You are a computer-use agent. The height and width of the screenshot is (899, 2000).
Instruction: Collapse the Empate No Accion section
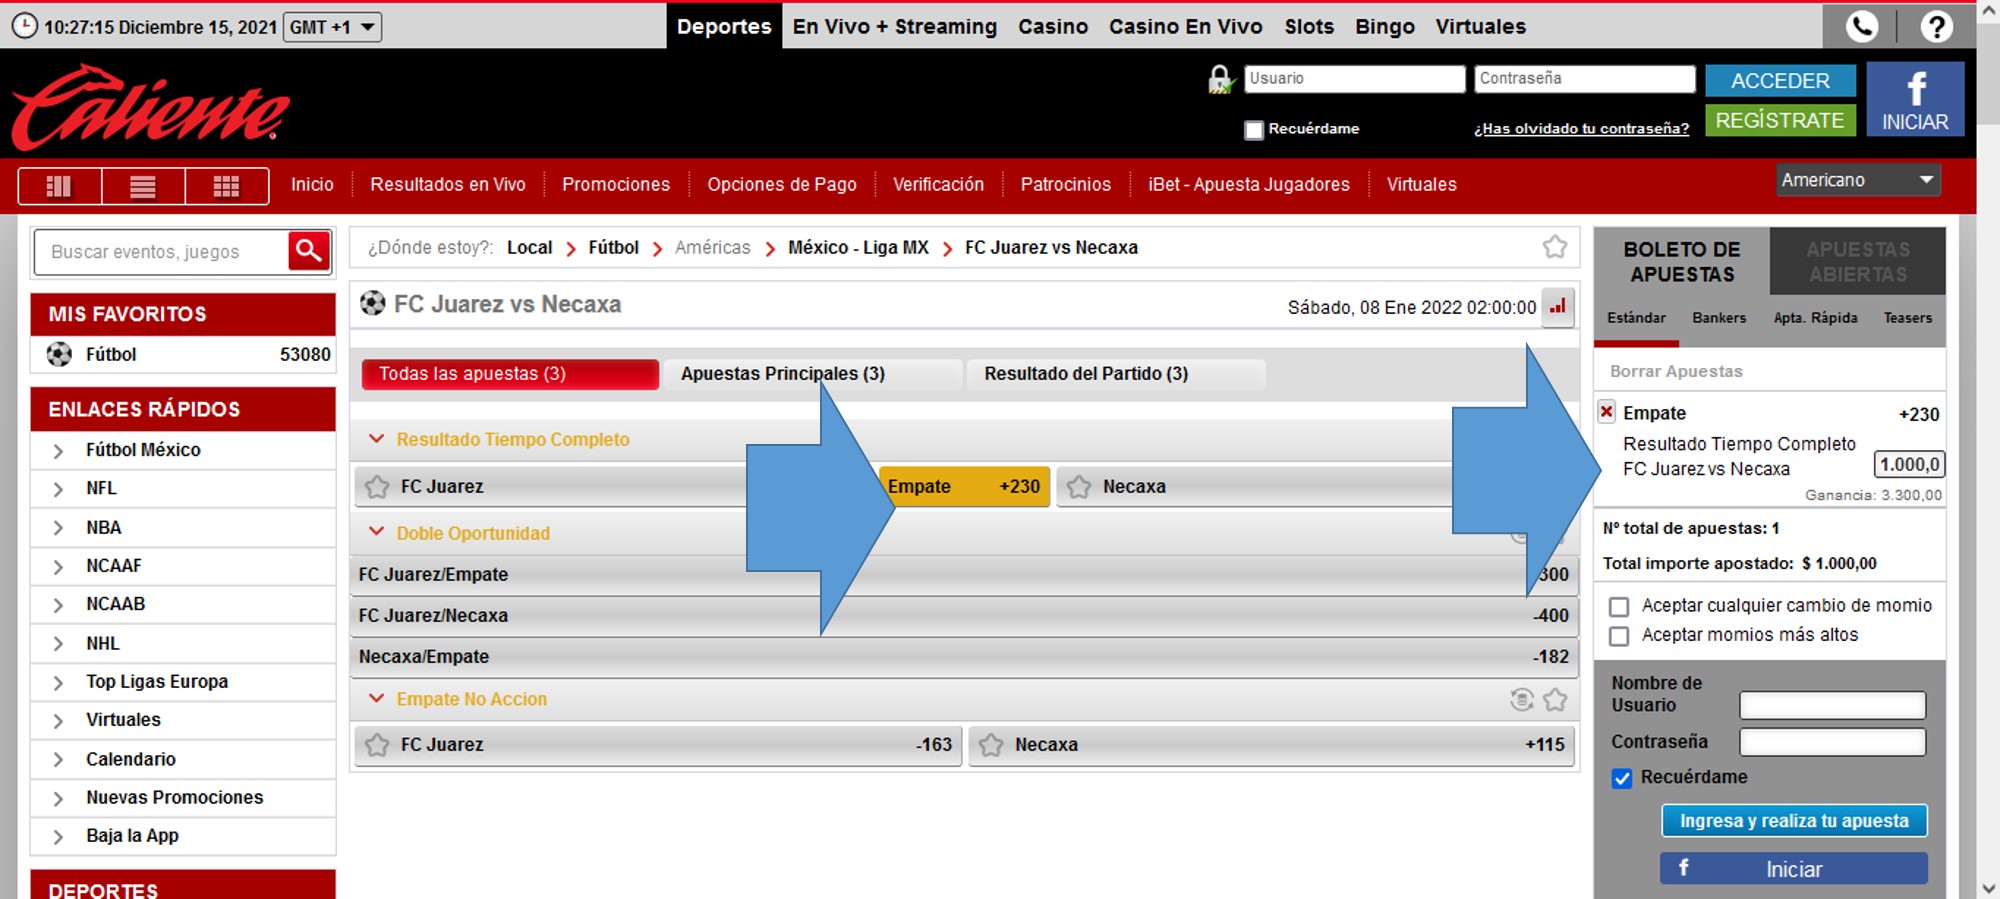(x=376, y=698)
